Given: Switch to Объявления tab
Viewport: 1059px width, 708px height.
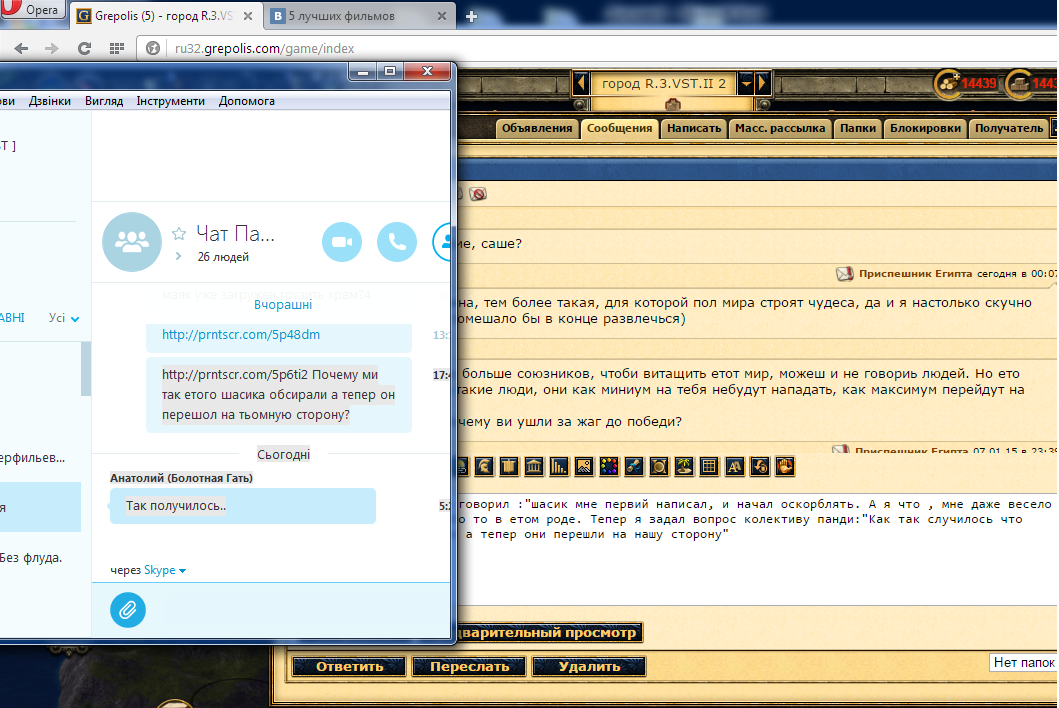Looking at the screenshot, I should click(x=537, y=128).
